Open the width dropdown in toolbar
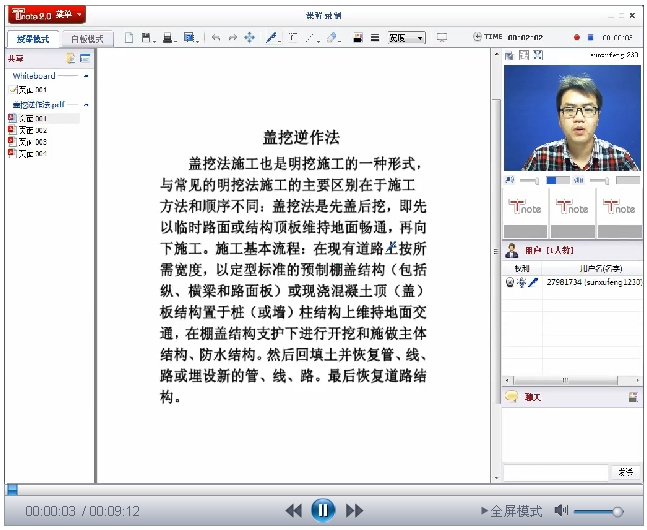Image resolution: width=647 pixels, height=530 pixels. 406,38
